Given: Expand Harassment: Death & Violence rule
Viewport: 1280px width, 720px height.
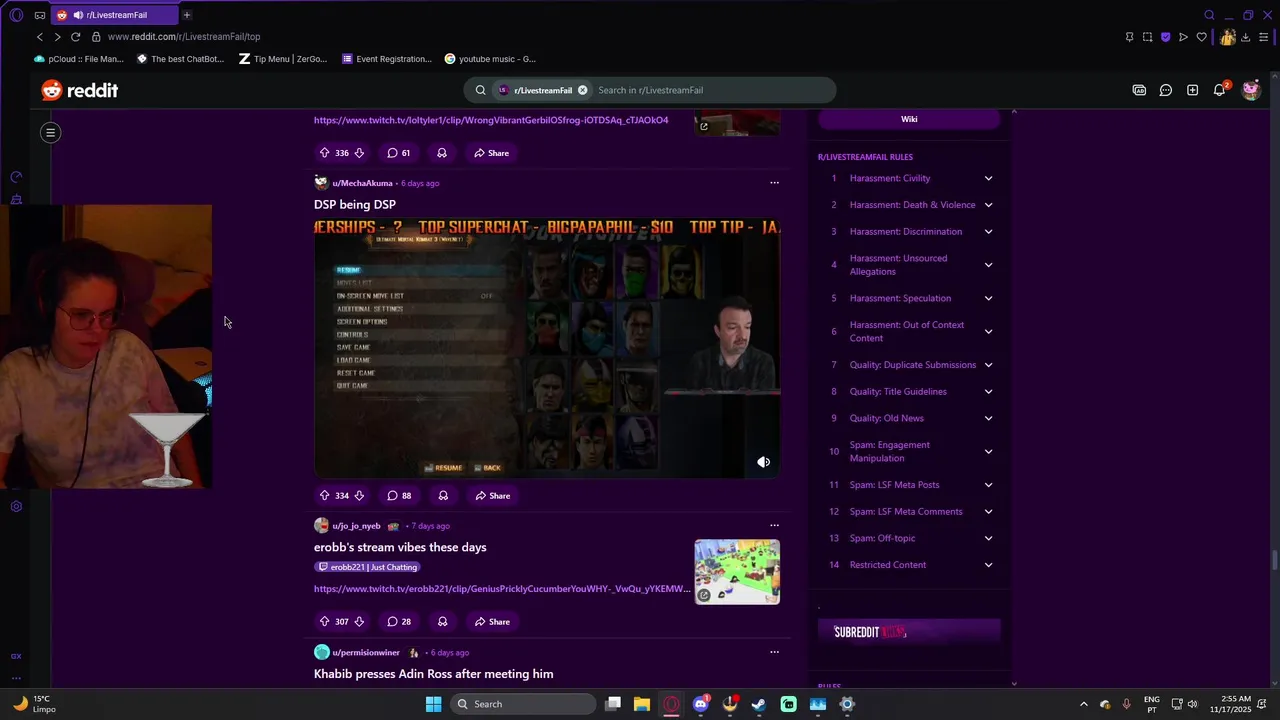Looking at the screenshot, I should point(988,205).
